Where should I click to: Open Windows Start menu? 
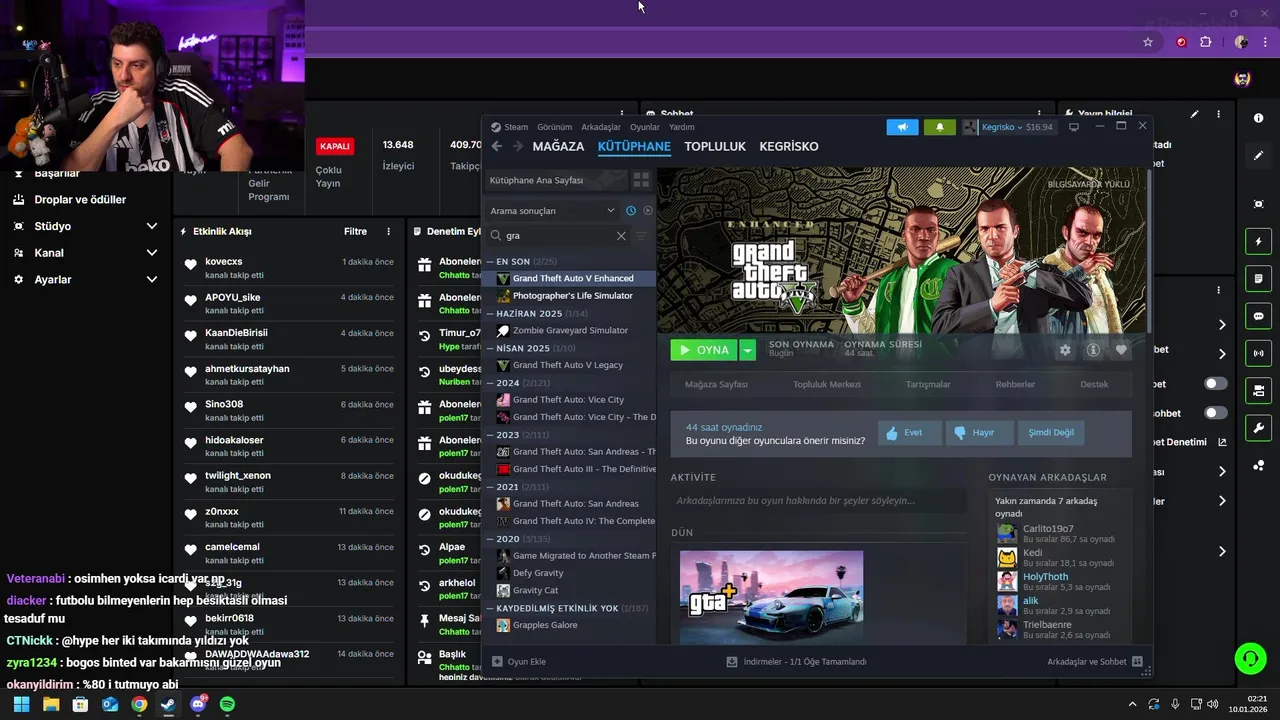click(x=21, y=704)
